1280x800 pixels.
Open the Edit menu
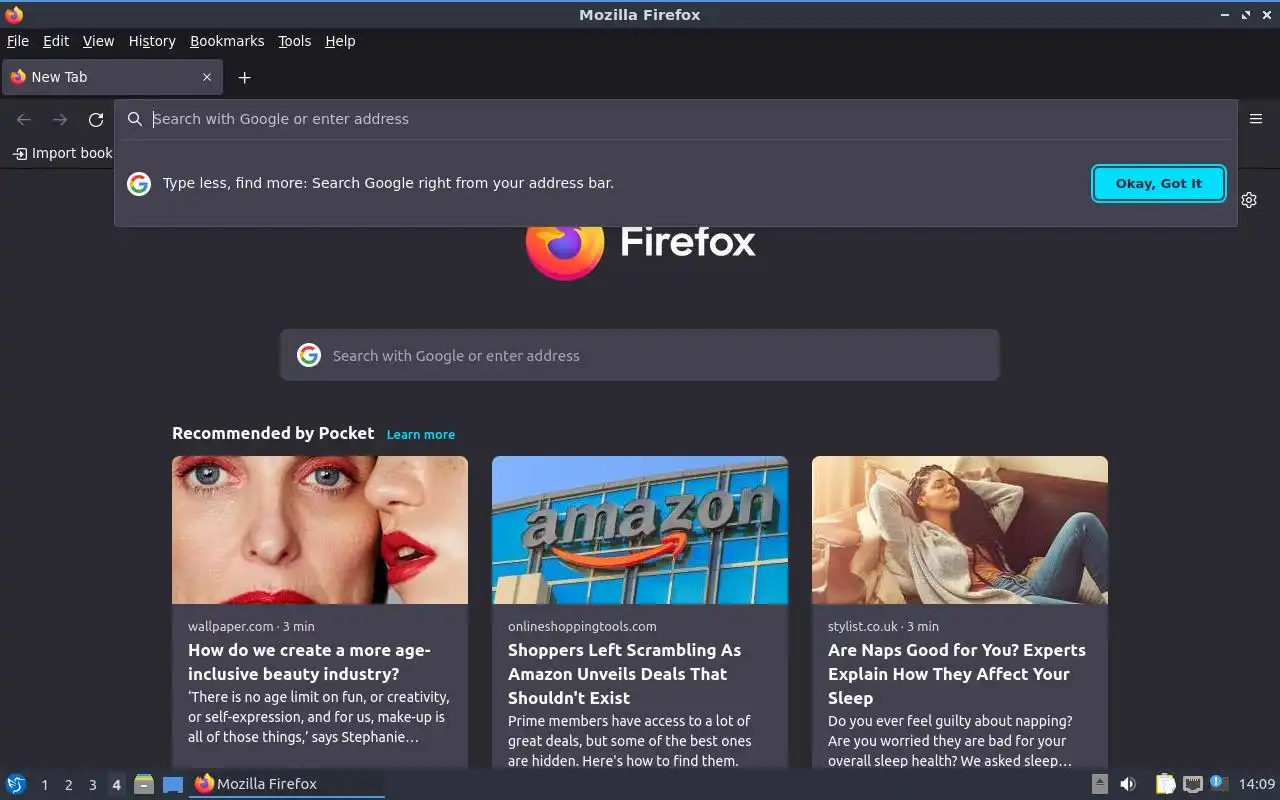(56, 41)
